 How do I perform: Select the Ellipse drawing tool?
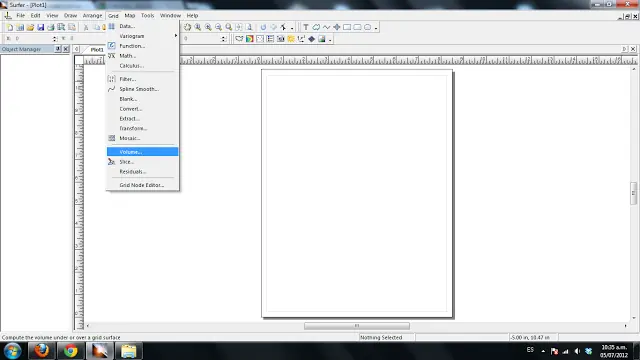[x=367, y=27]
